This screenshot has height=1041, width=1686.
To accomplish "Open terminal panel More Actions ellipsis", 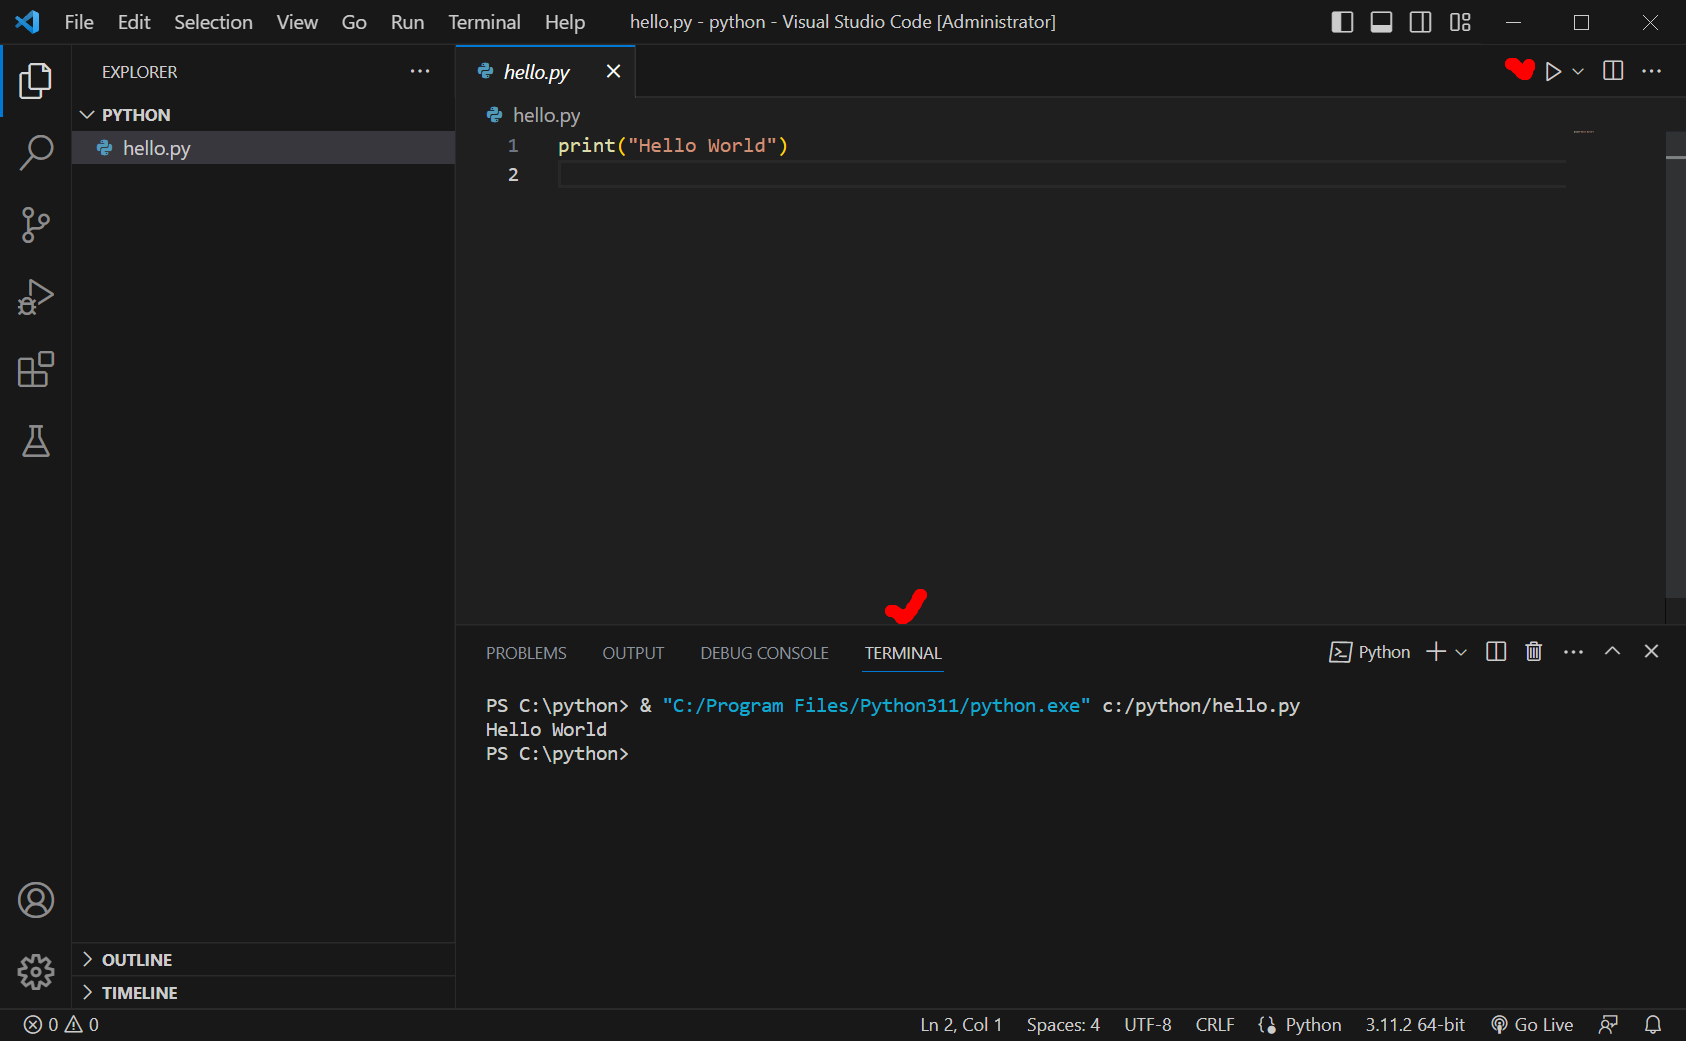I will (x=1573, y=652).
